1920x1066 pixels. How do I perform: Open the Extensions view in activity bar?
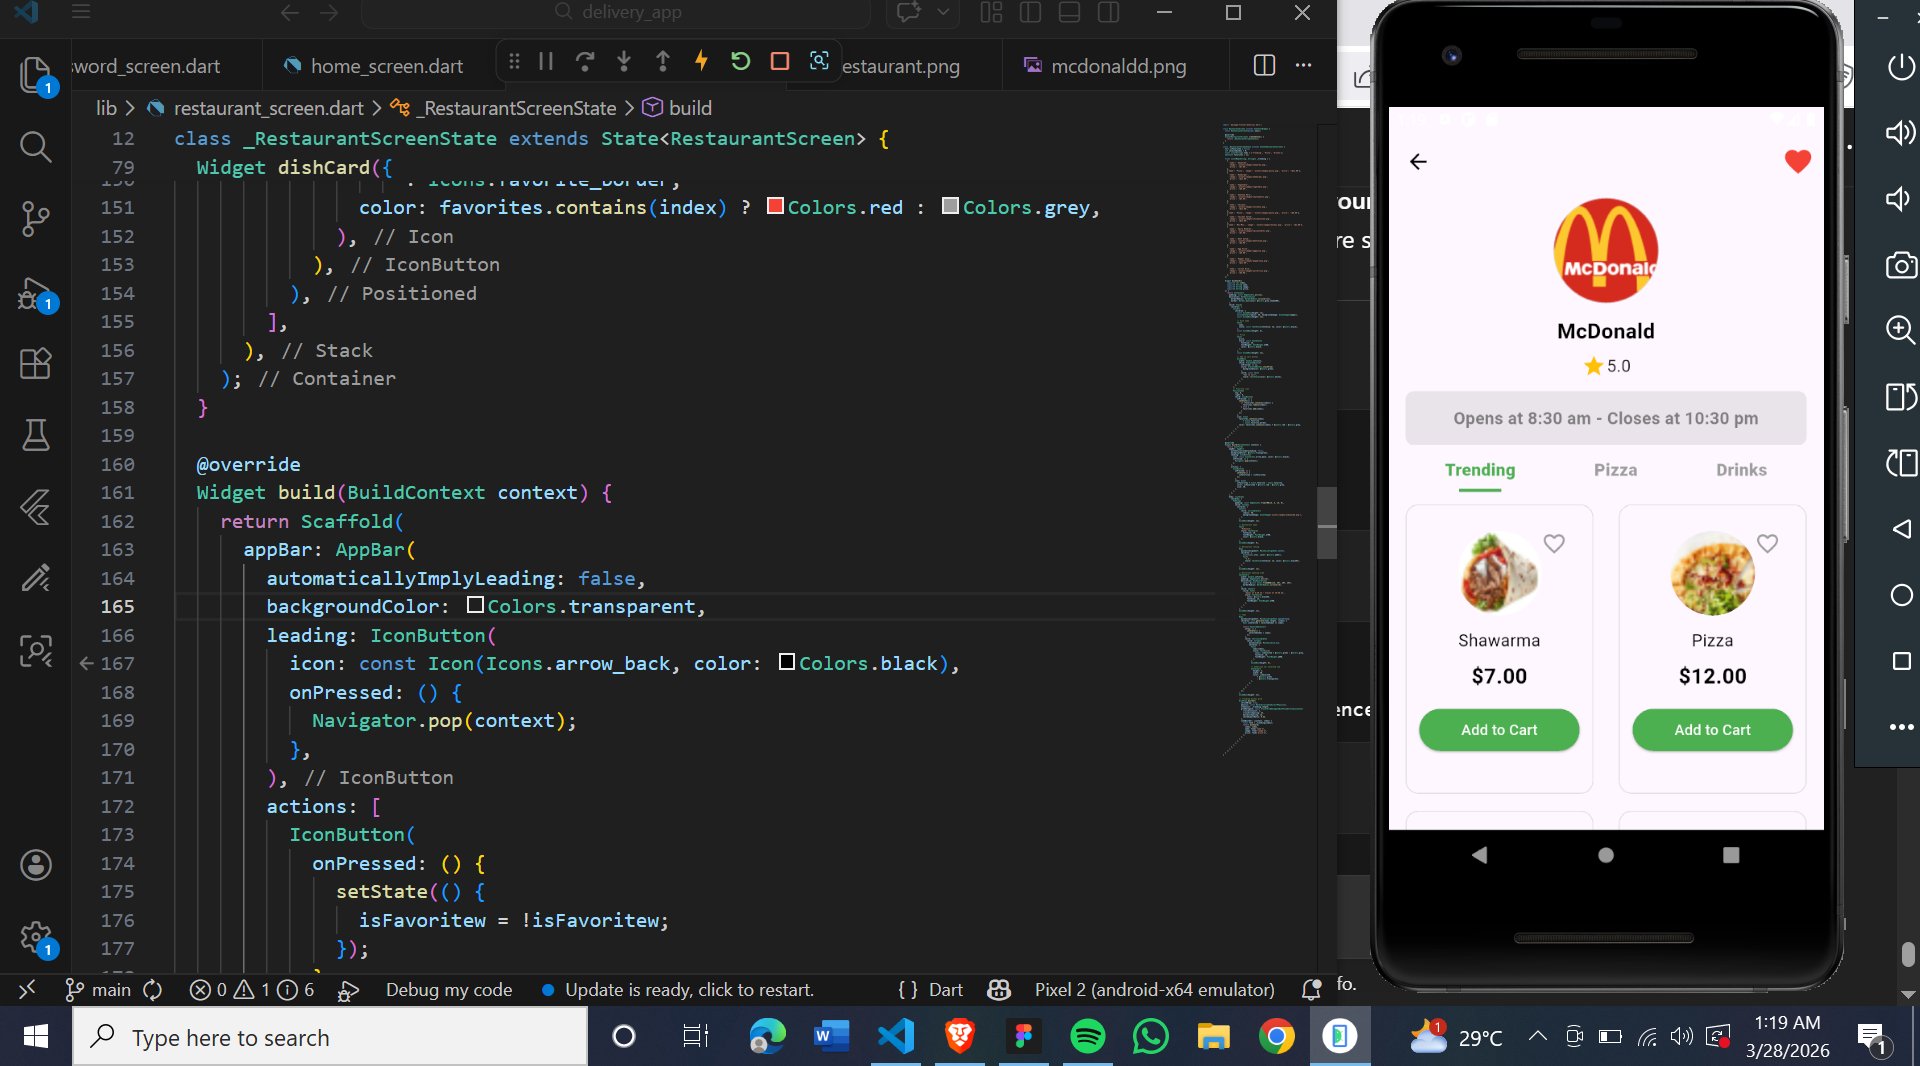click(35, 363)
